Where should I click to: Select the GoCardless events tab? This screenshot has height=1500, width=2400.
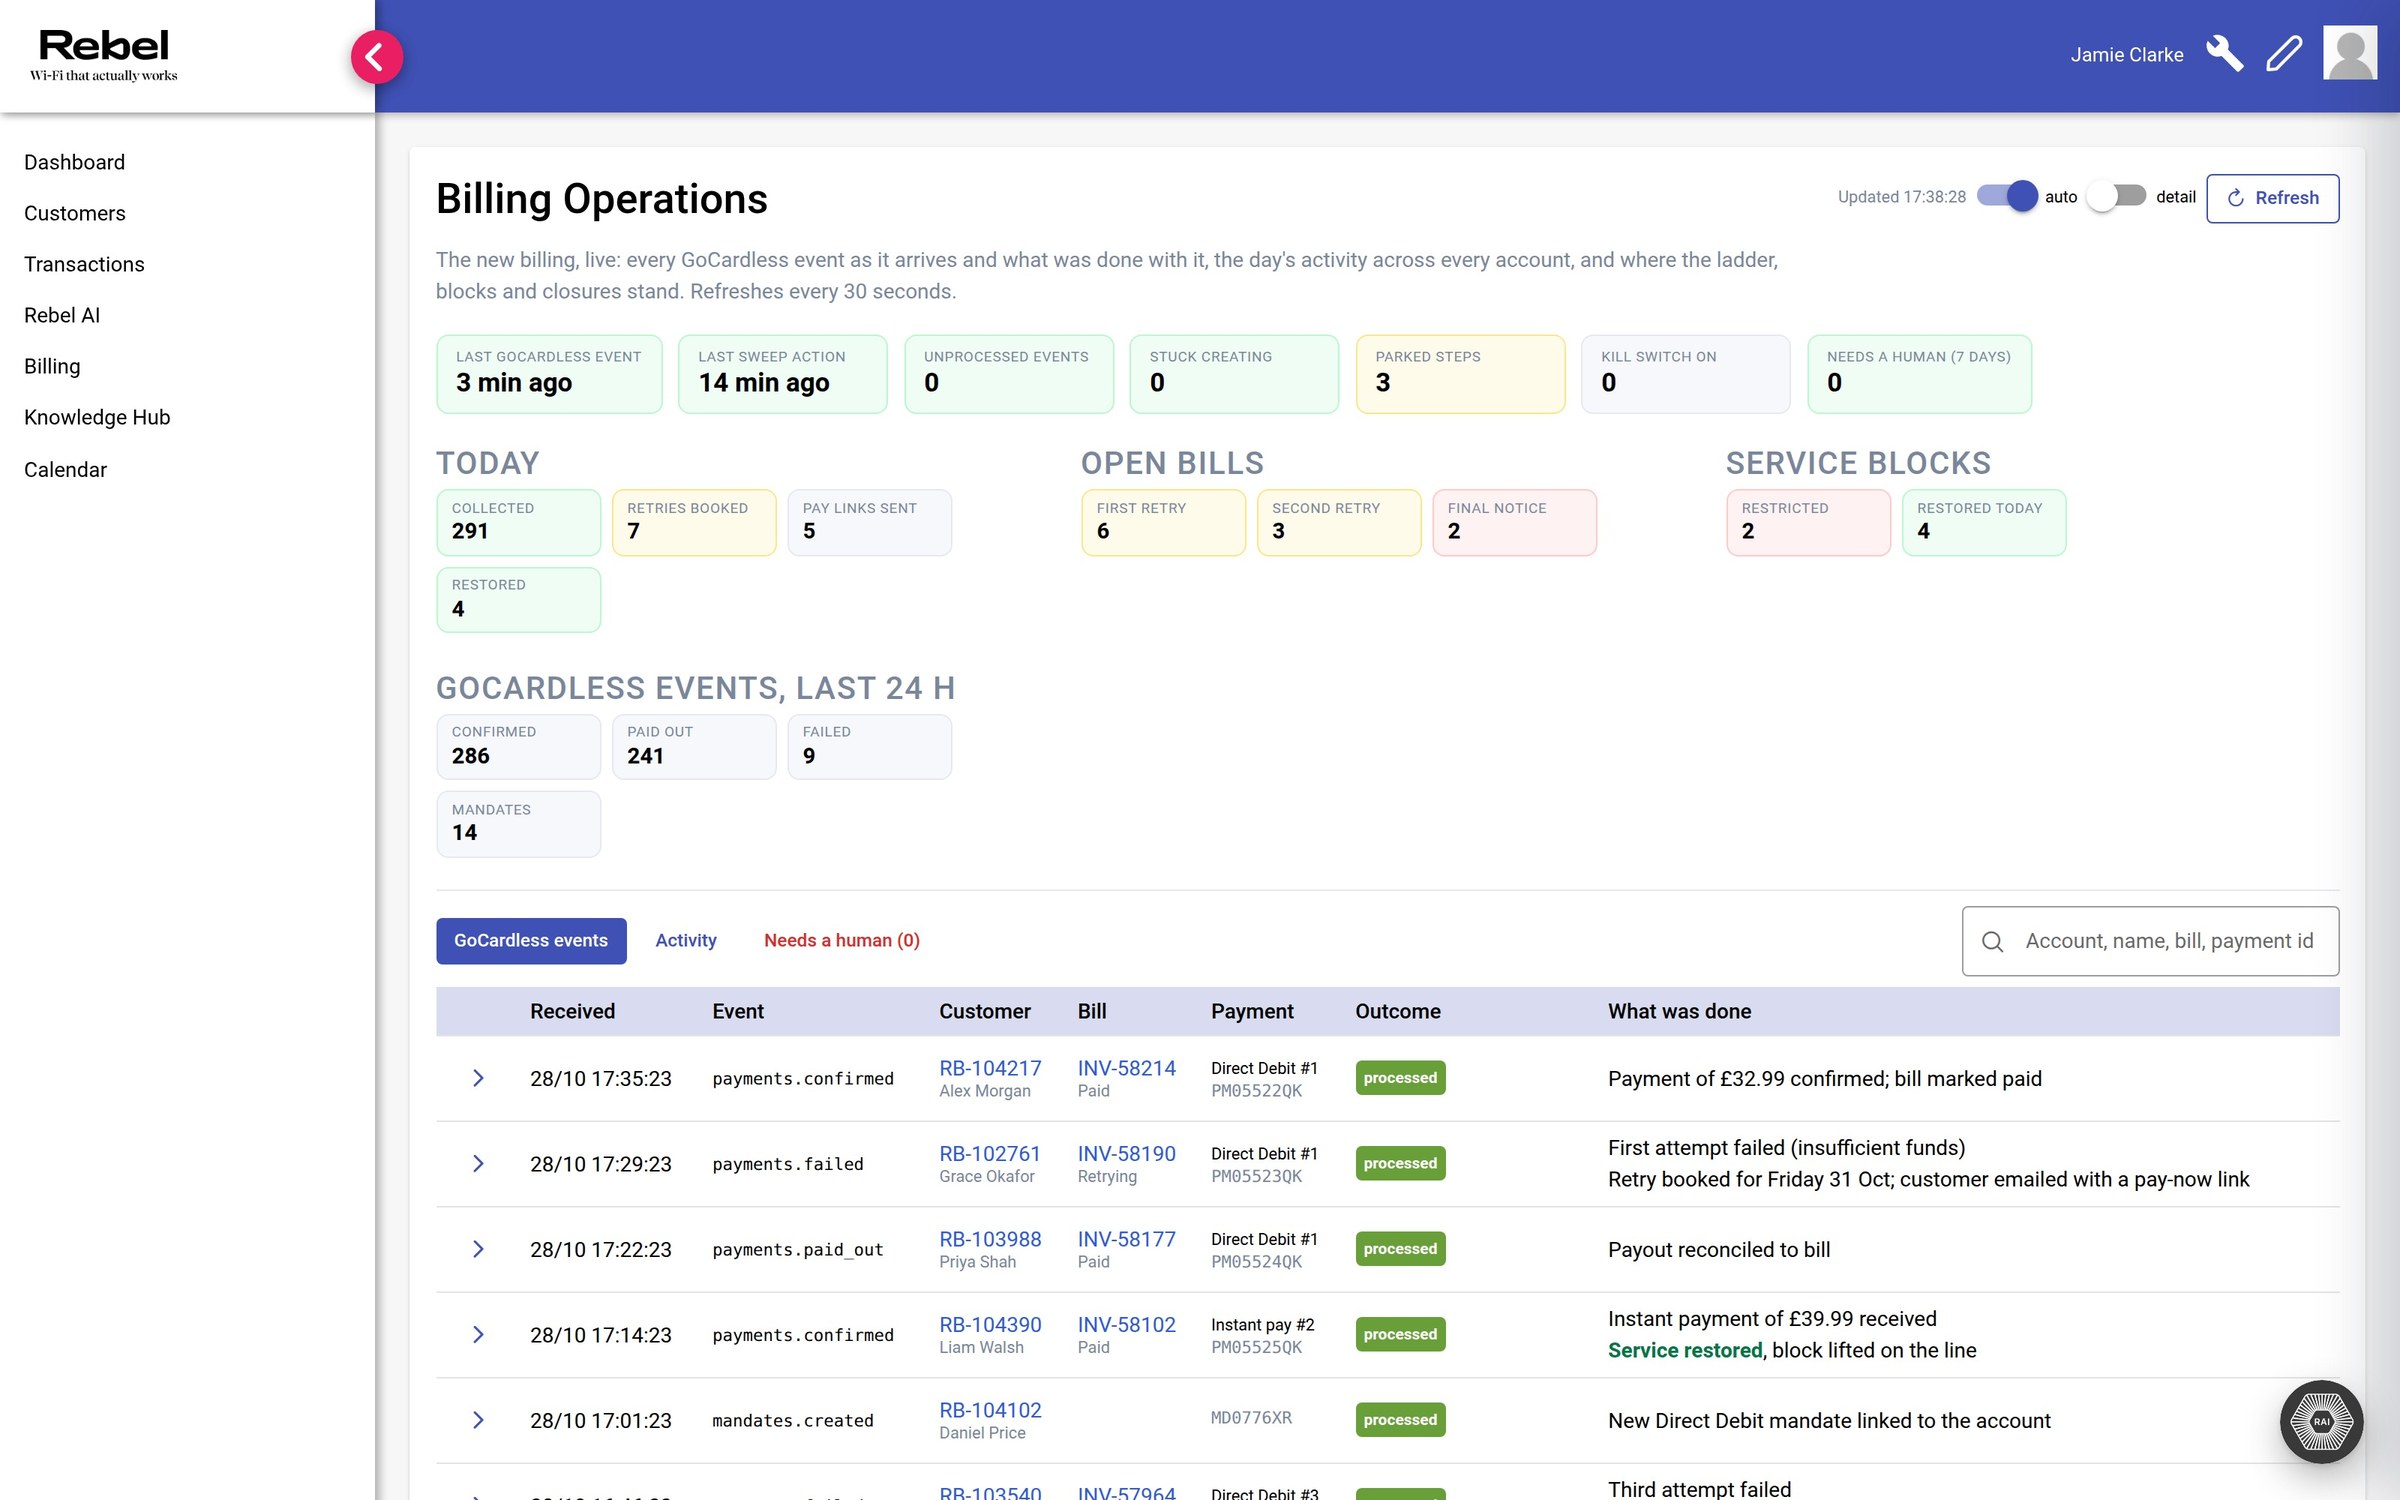[x=531, y=940]
